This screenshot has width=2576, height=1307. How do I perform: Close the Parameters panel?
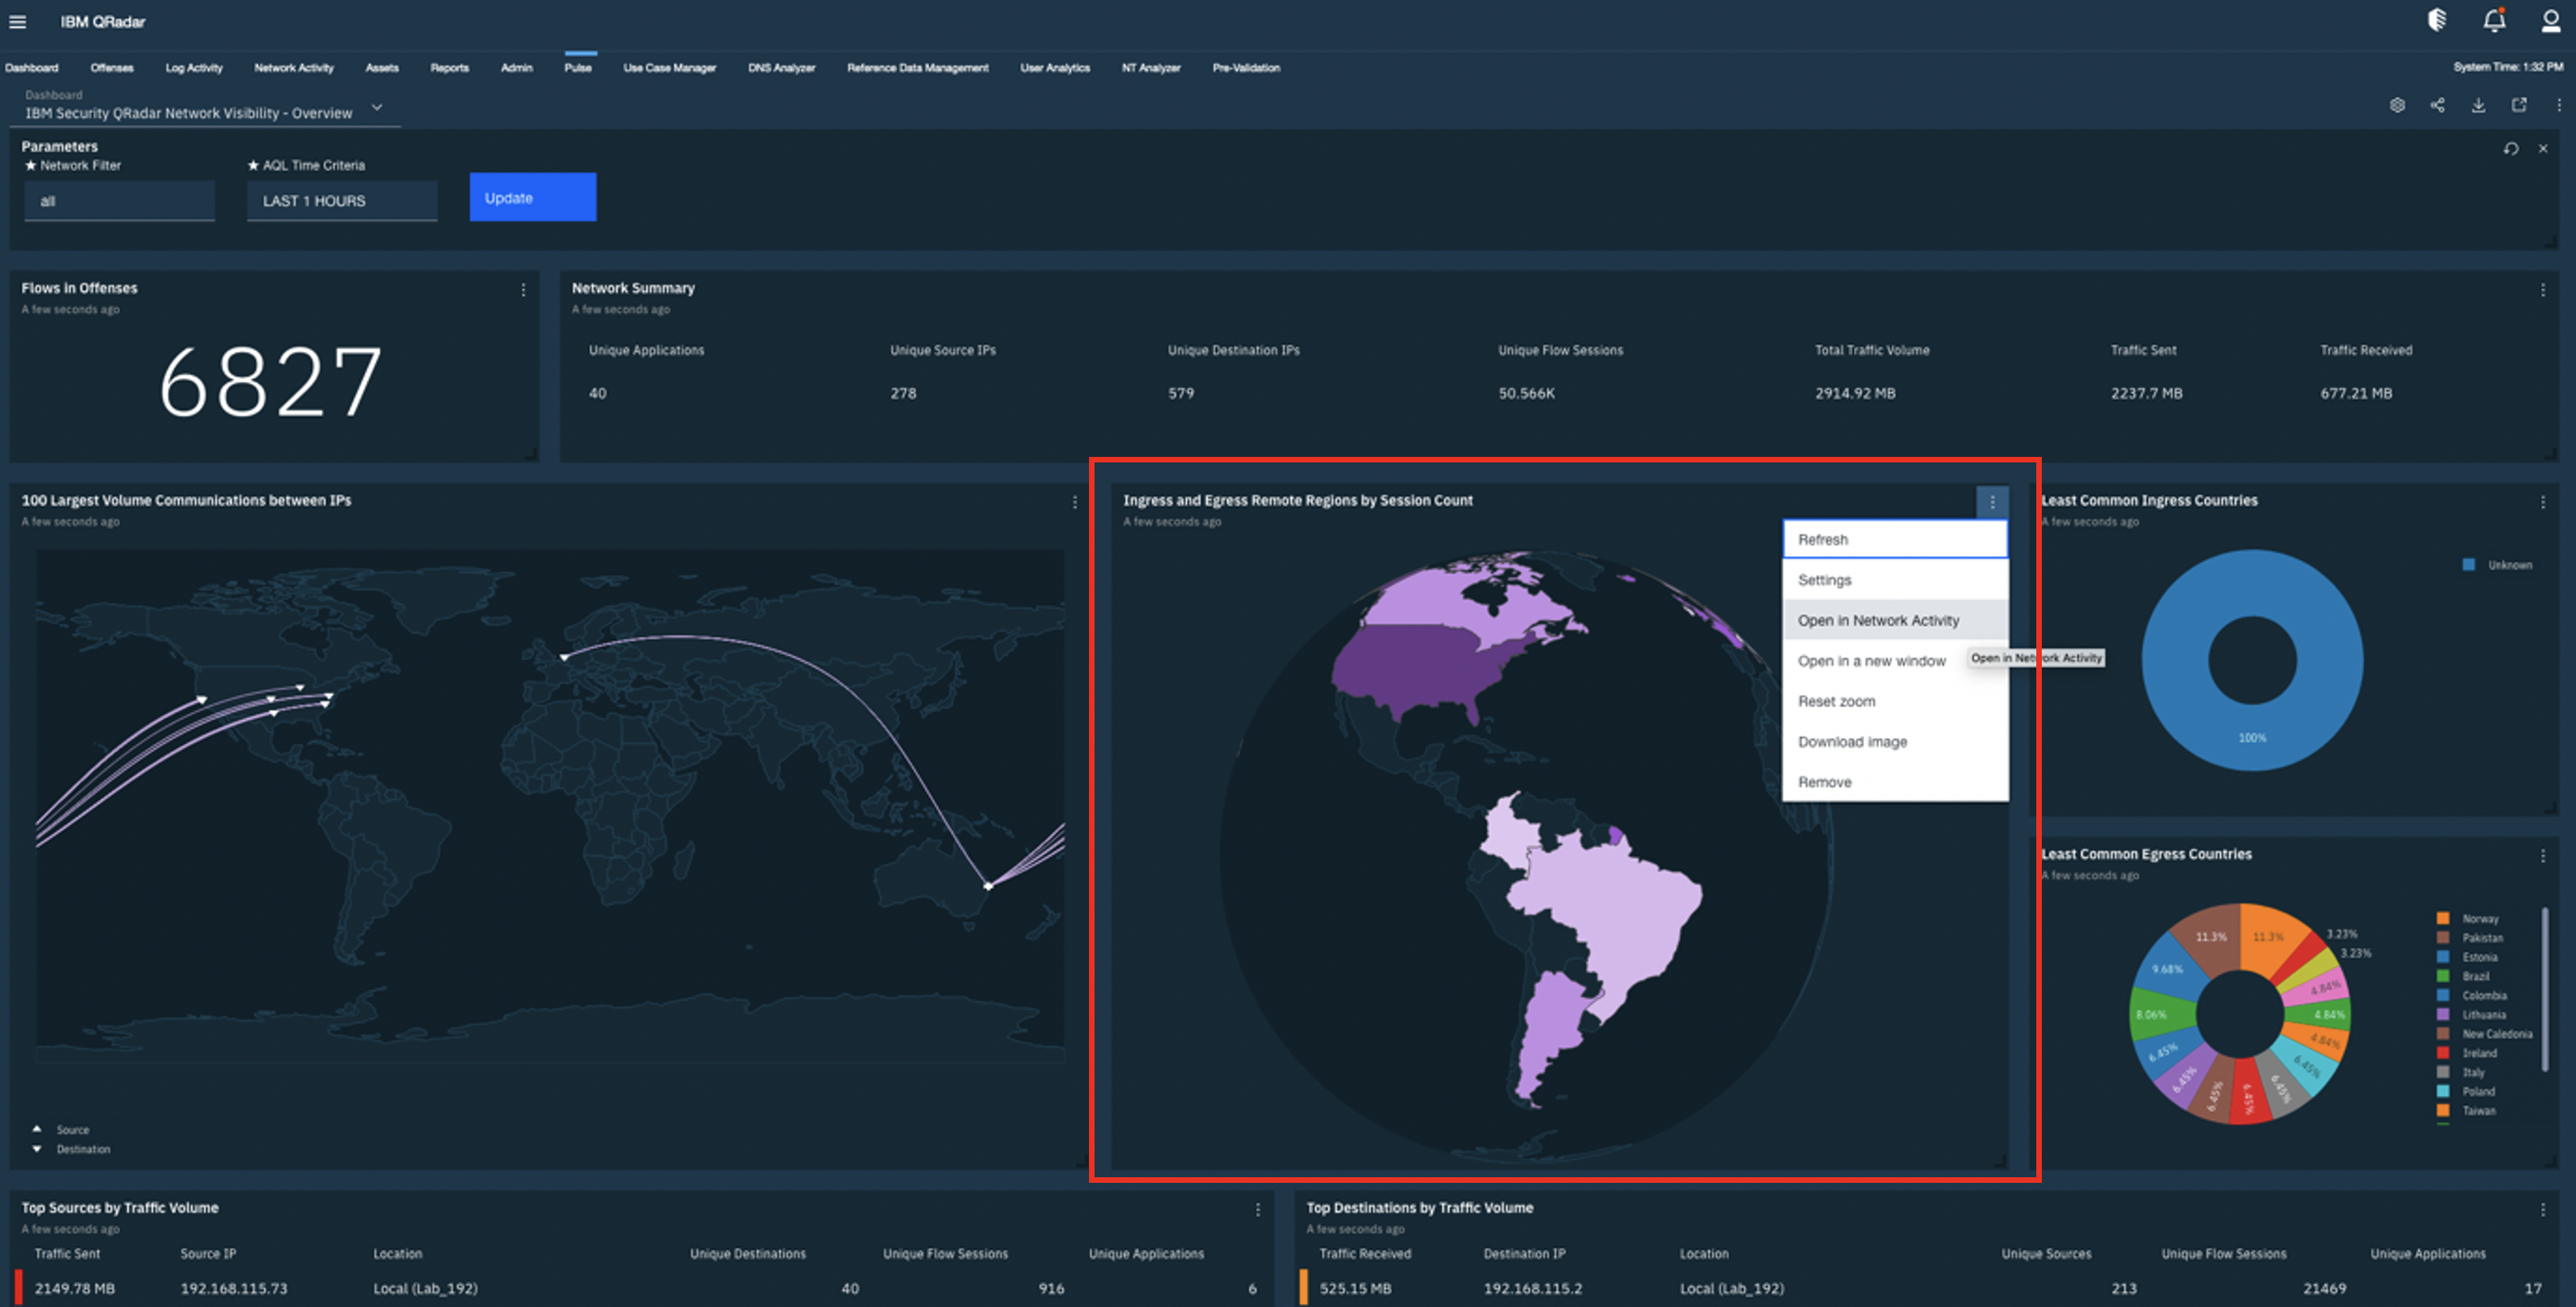tap(2543, 148)
